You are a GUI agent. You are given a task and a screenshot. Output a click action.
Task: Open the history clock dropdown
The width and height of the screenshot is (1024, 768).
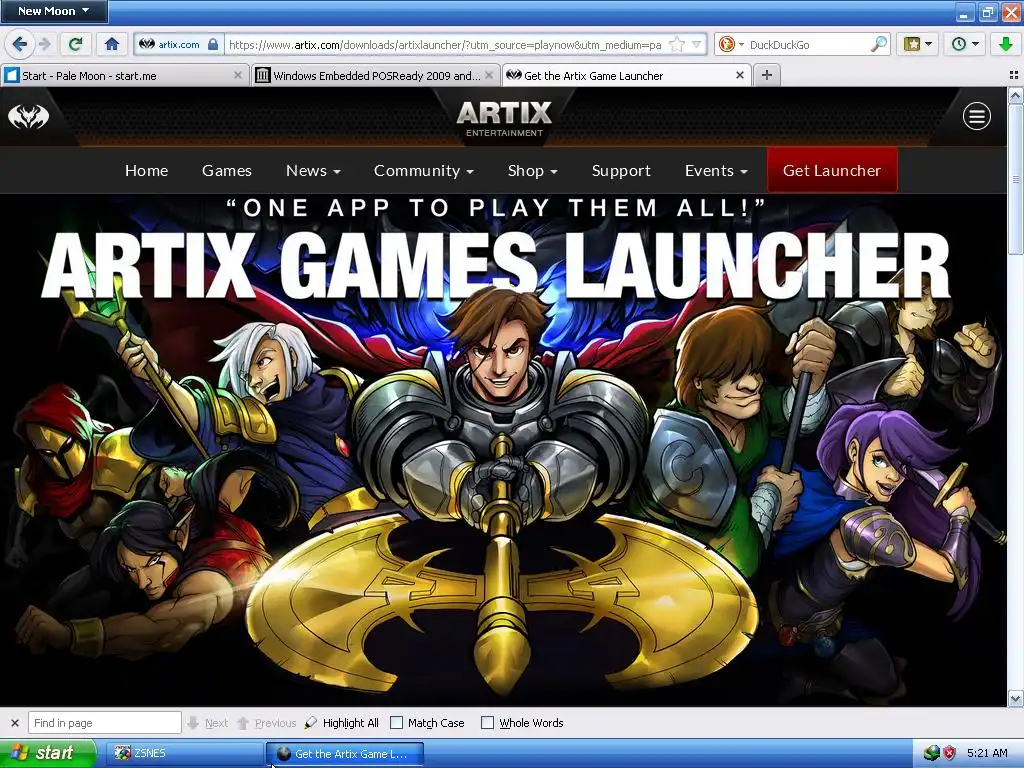[965, 44]
